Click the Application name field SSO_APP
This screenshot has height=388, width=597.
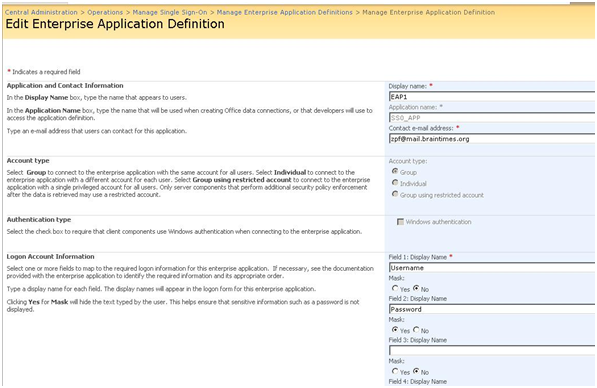coord(492,118)
